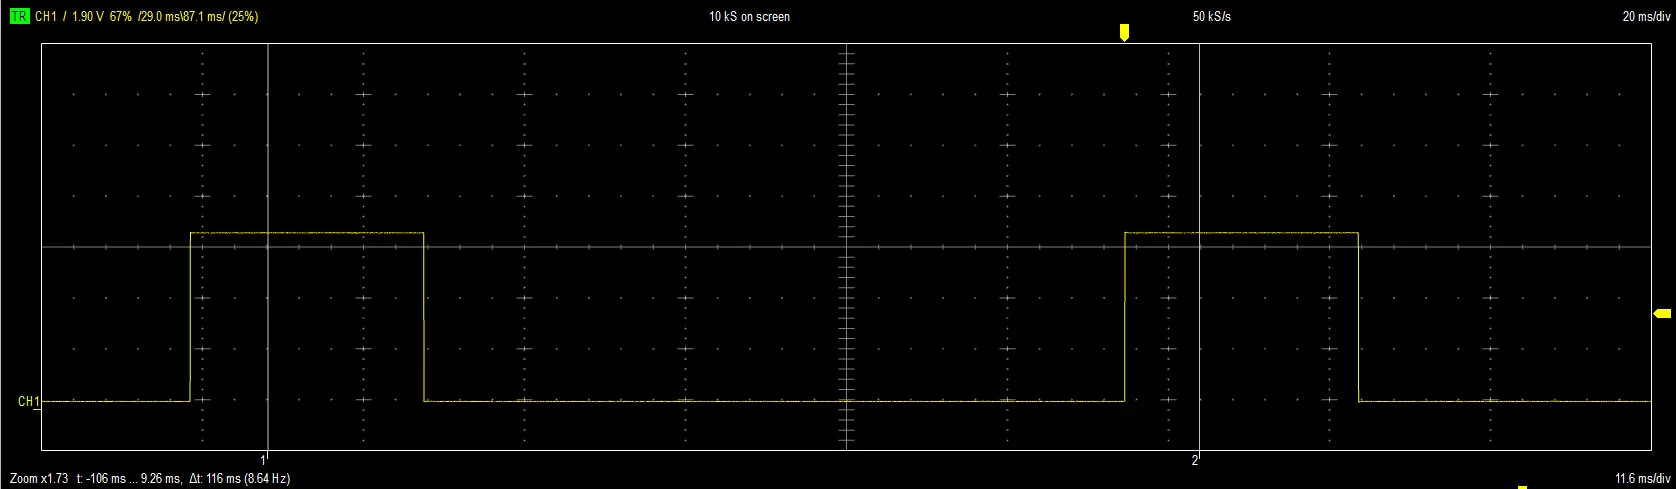The width and height of the screenshot is (1676, 489).
Task: Click the green TR trigger status indicator
Action: click(19, 16)
